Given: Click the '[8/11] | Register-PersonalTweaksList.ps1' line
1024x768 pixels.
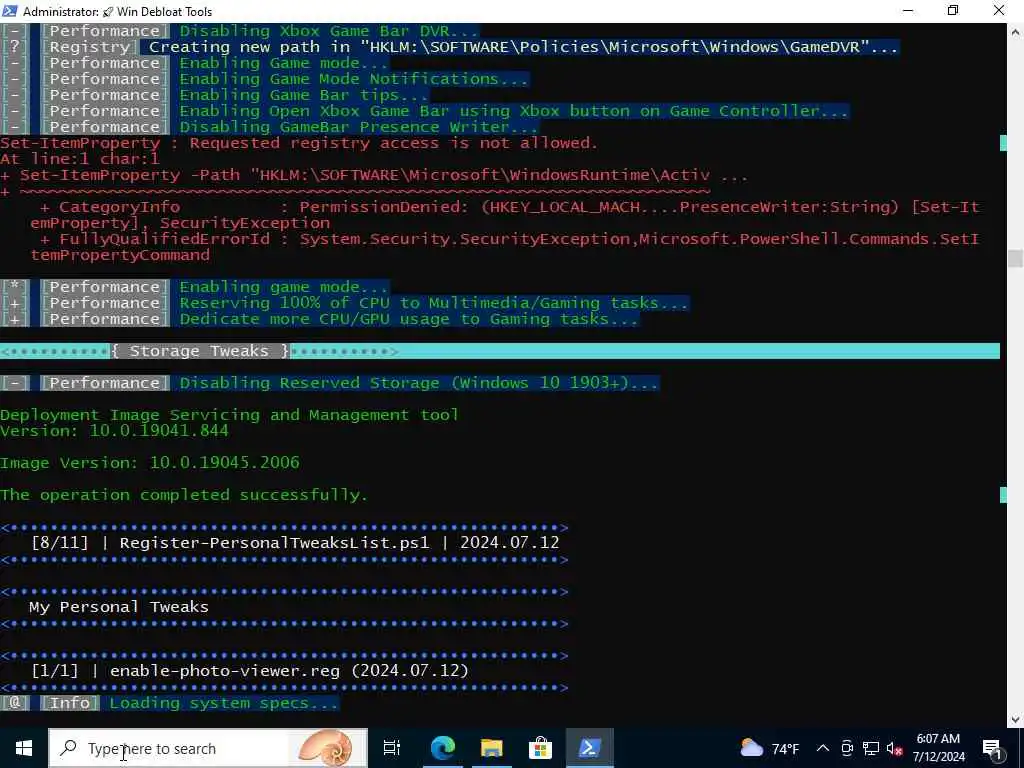Looking at the screenshot, I should [x=295, y=543].
